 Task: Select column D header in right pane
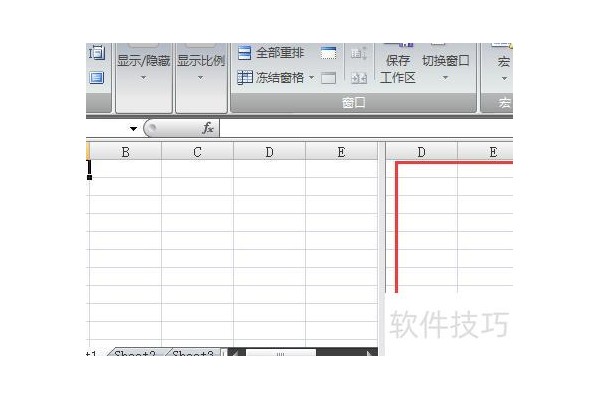pyautogui.click(x=421, y=152)
